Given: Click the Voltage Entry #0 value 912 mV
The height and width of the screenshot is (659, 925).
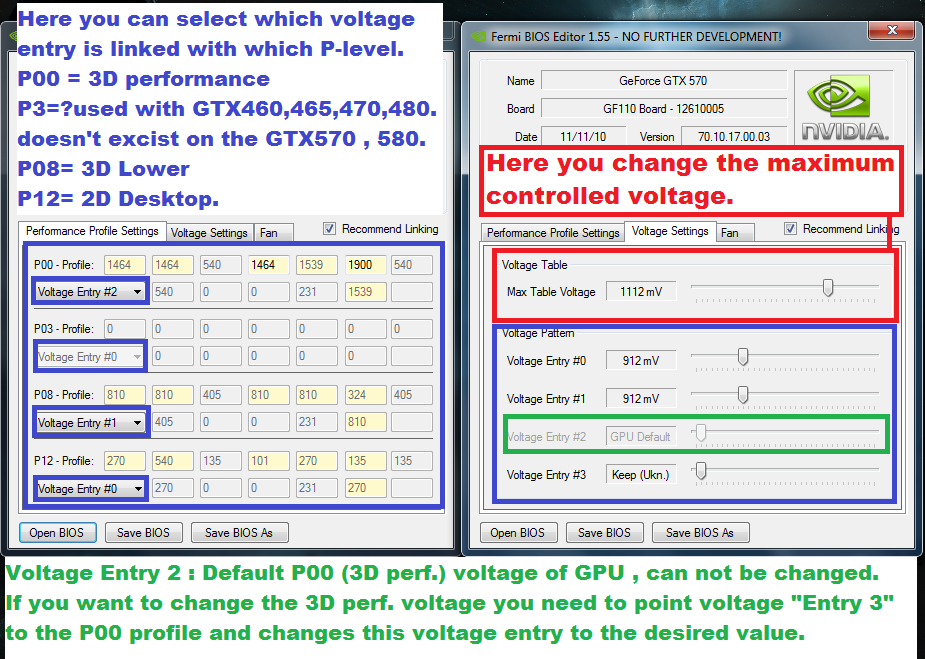Looking at the screenshot, I should pos(641,360).
